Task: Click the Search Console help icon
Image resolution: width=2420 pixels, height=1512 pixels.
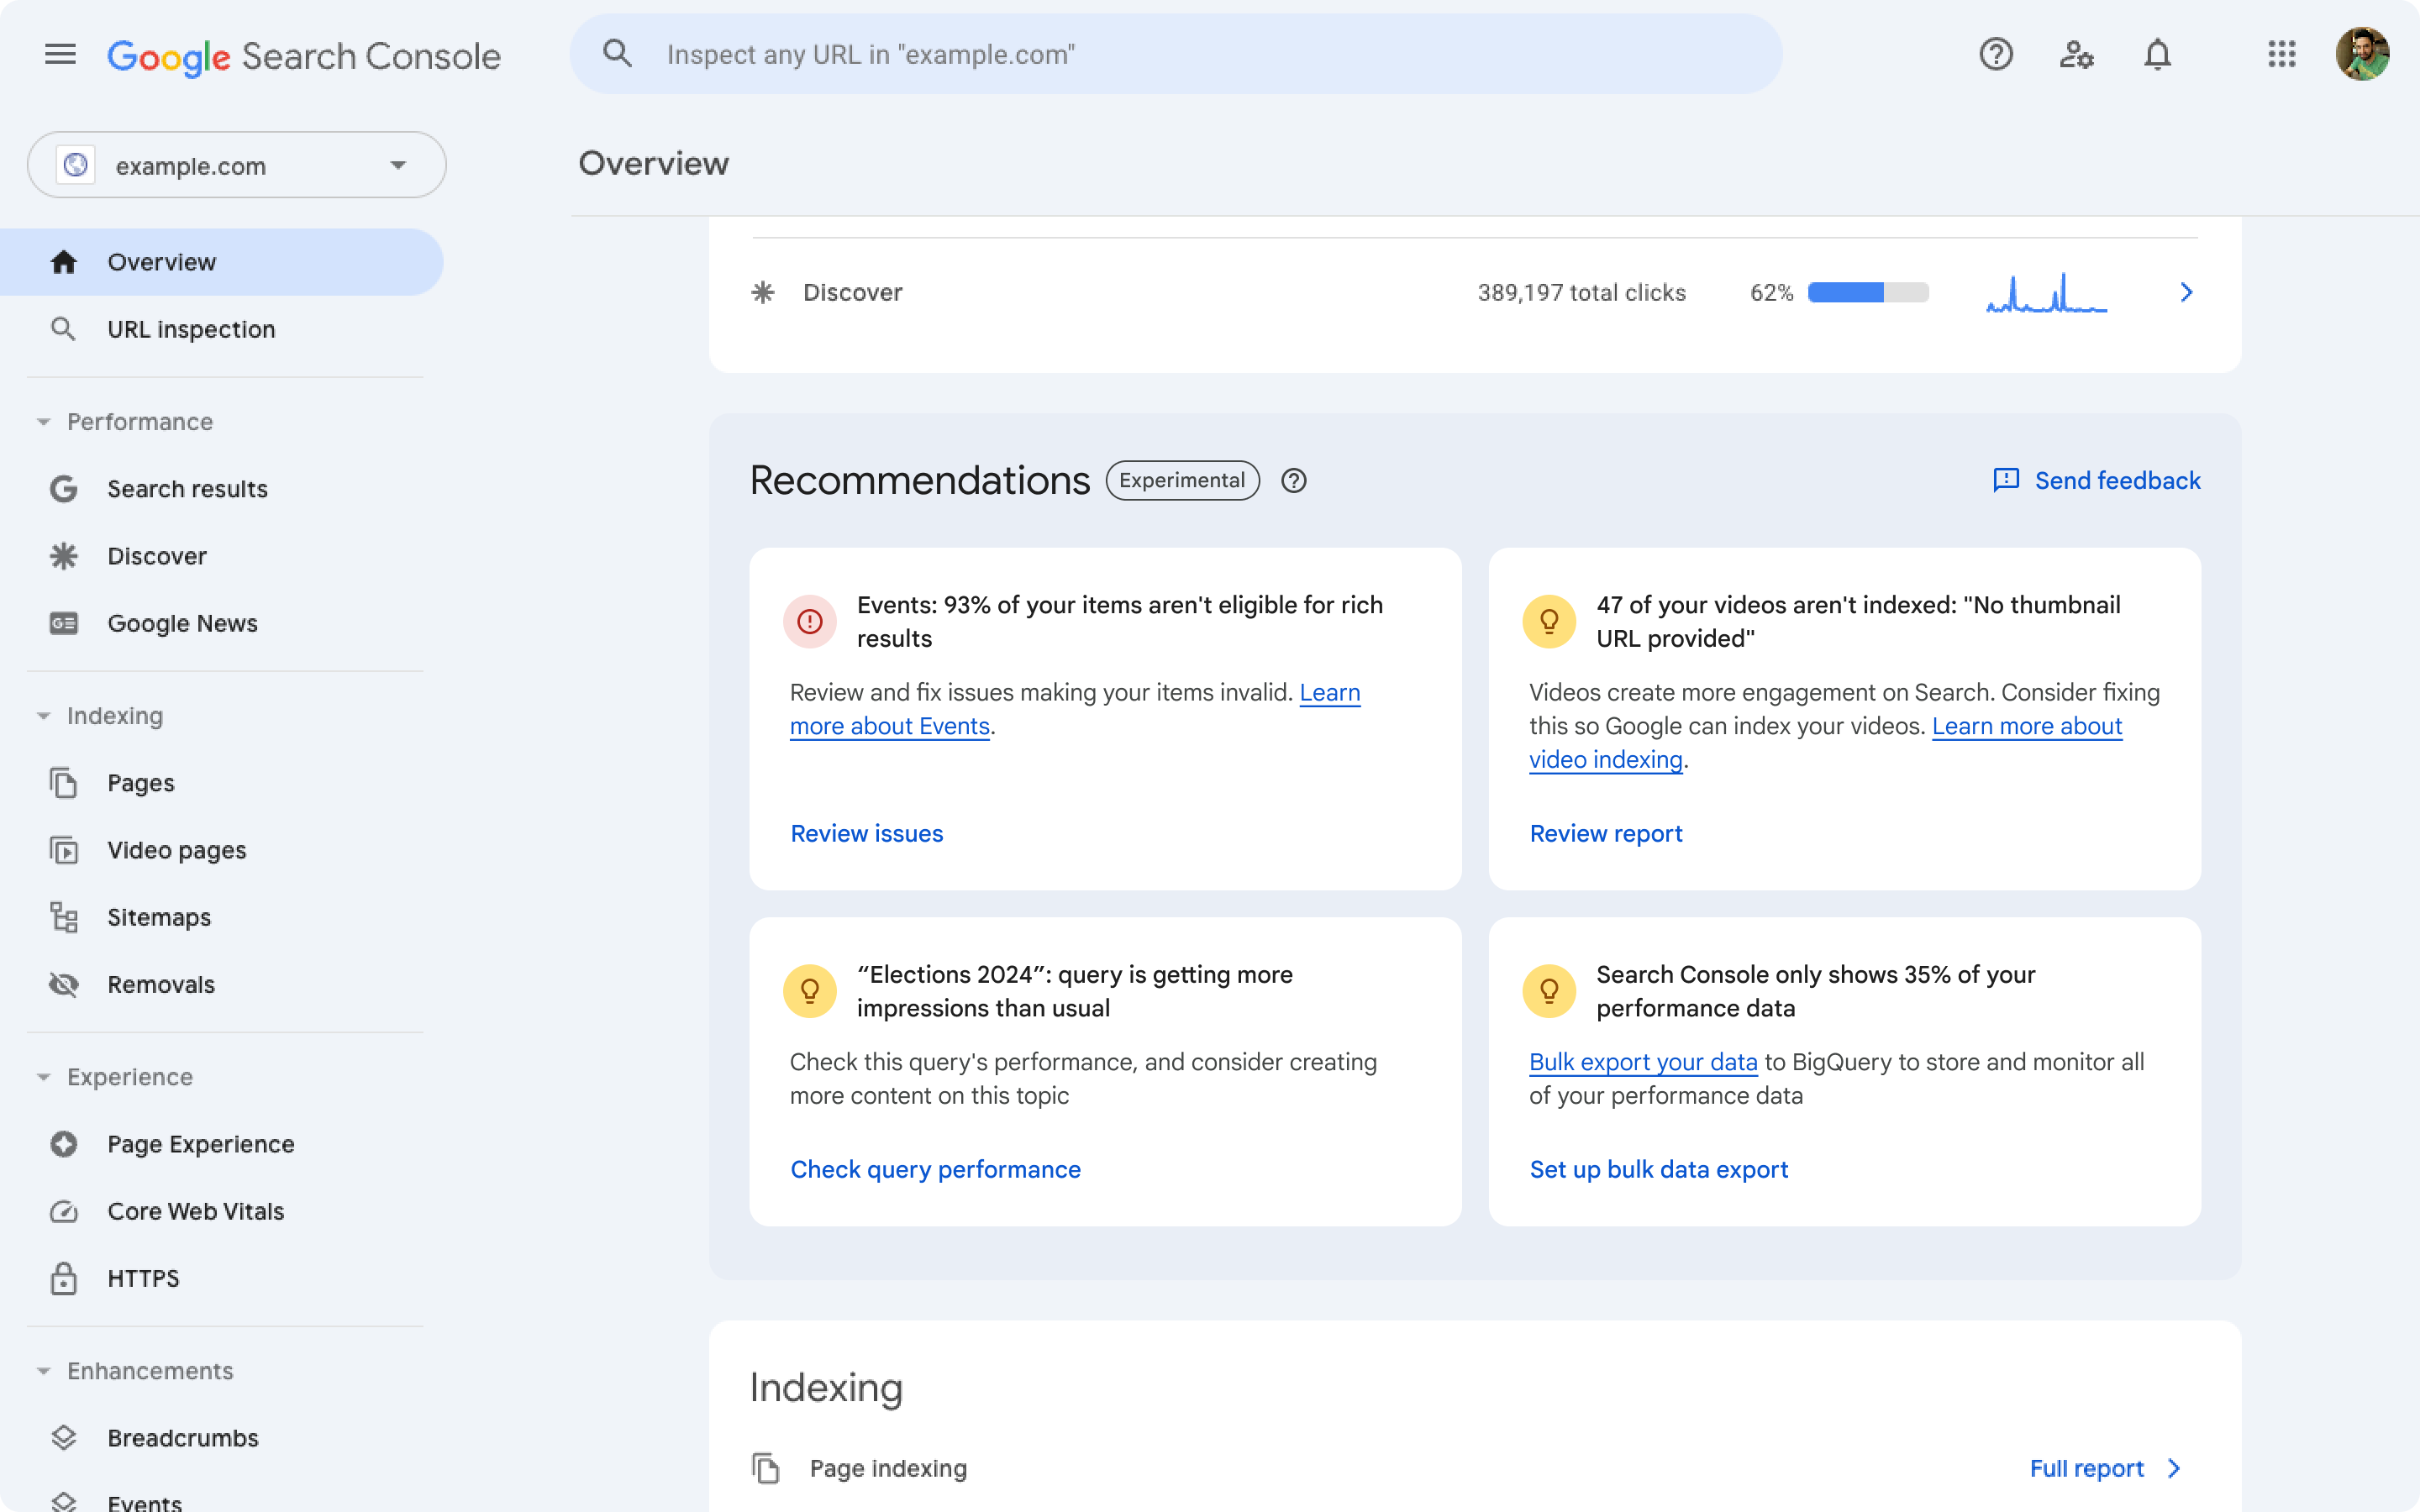Action: (1996, 54)
